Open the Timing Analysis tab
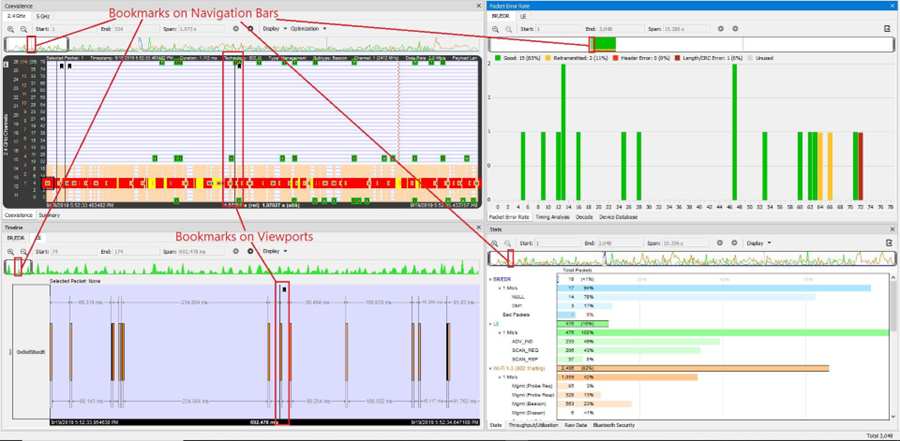This screenshot has height=441, width=900. (553, 217)
